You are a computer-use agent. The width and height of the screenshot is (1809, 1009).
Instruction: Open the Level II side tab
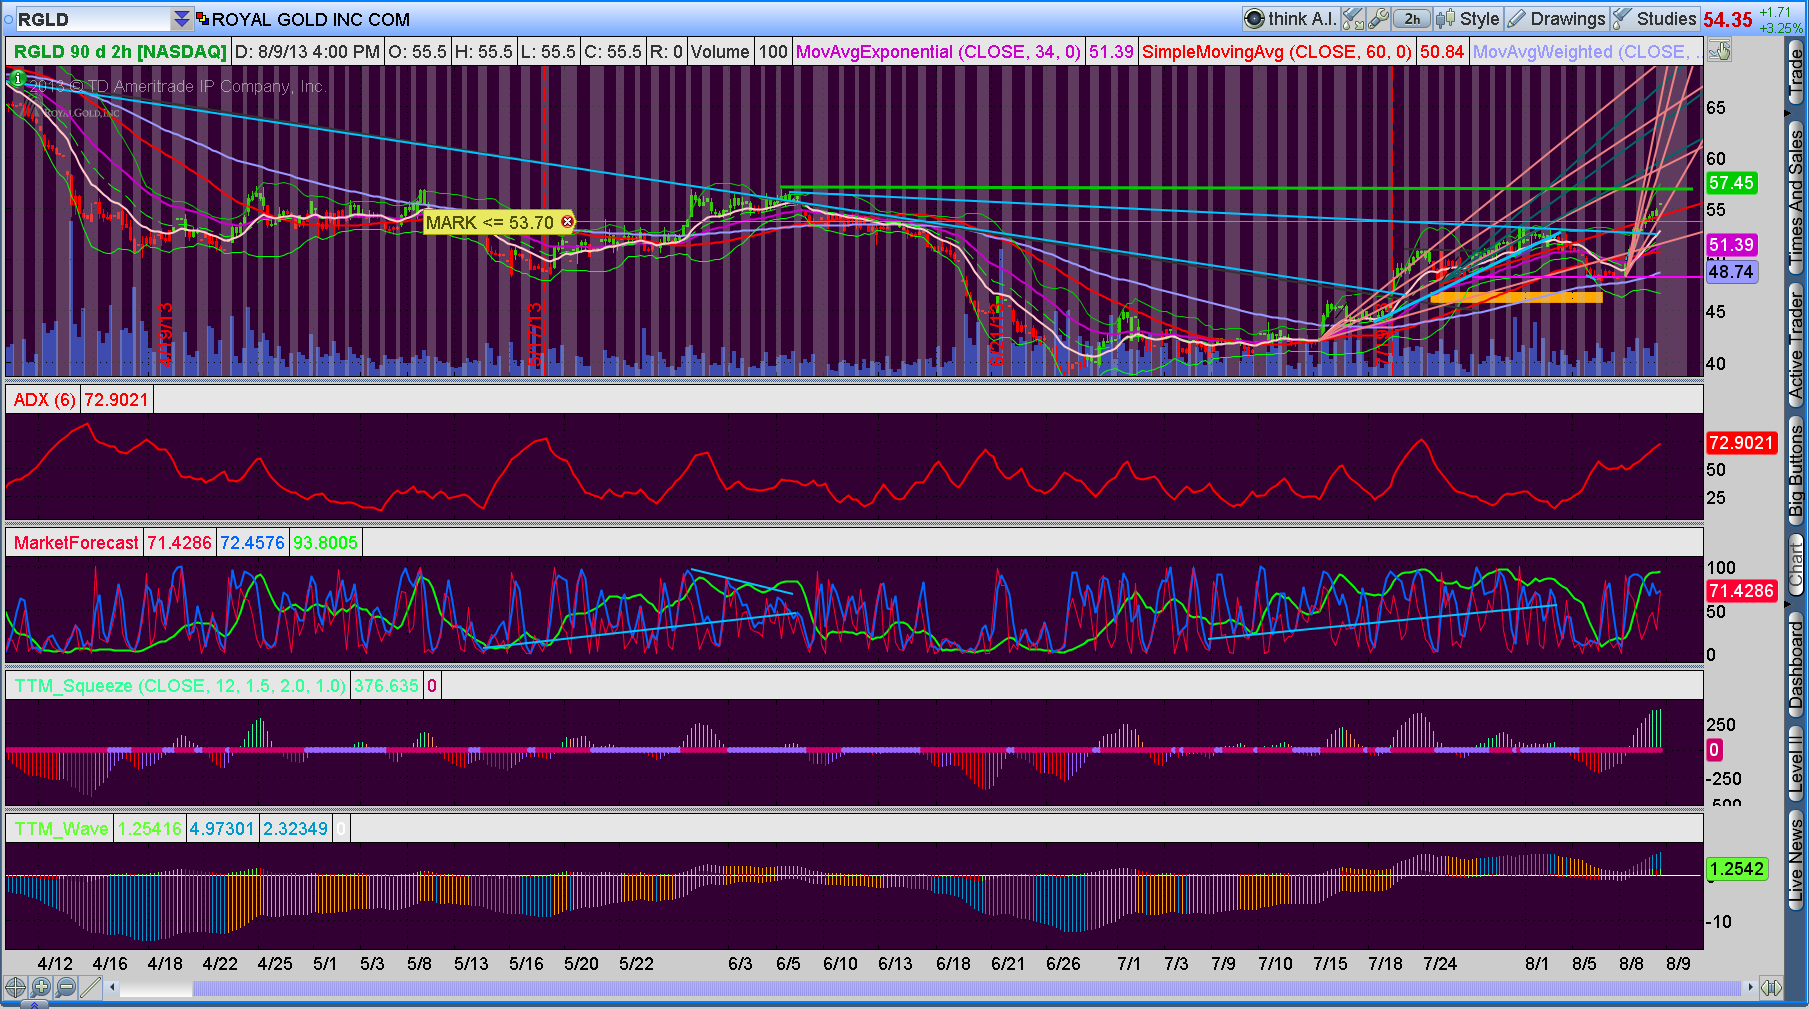[1796, 762]
